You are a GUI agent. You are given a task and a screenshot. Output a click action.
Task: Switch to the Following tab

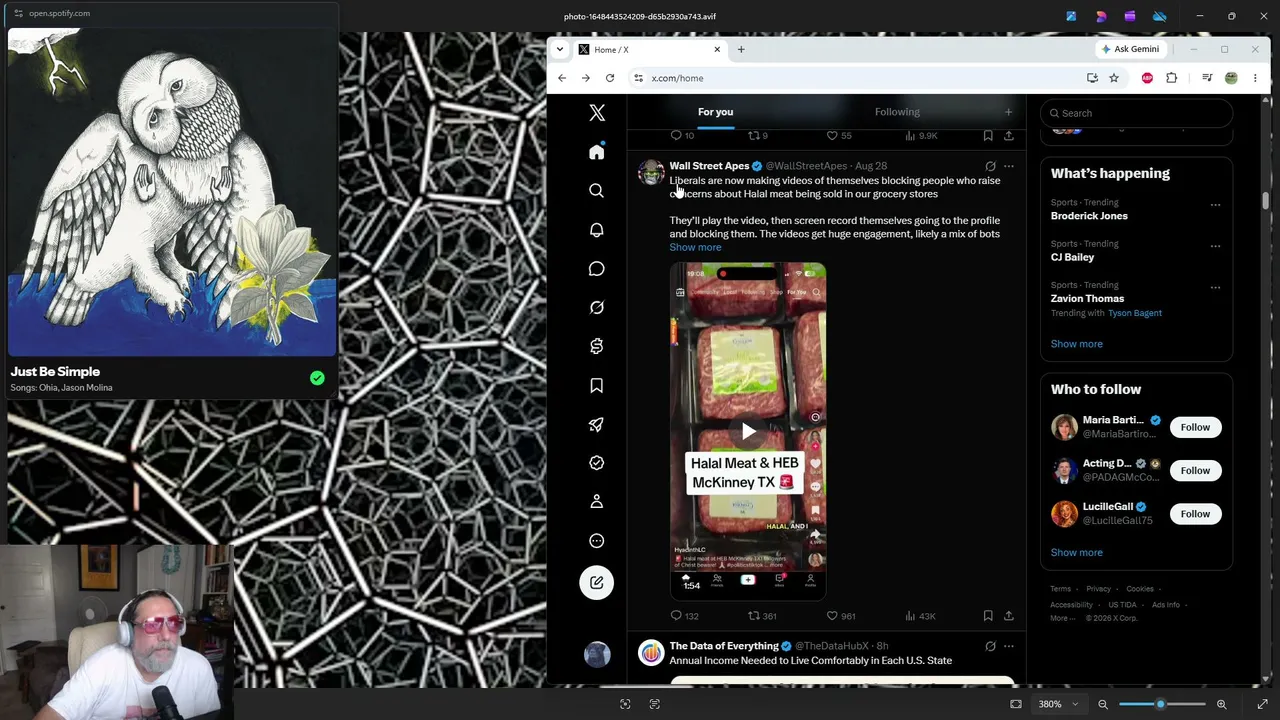(897, 112)
